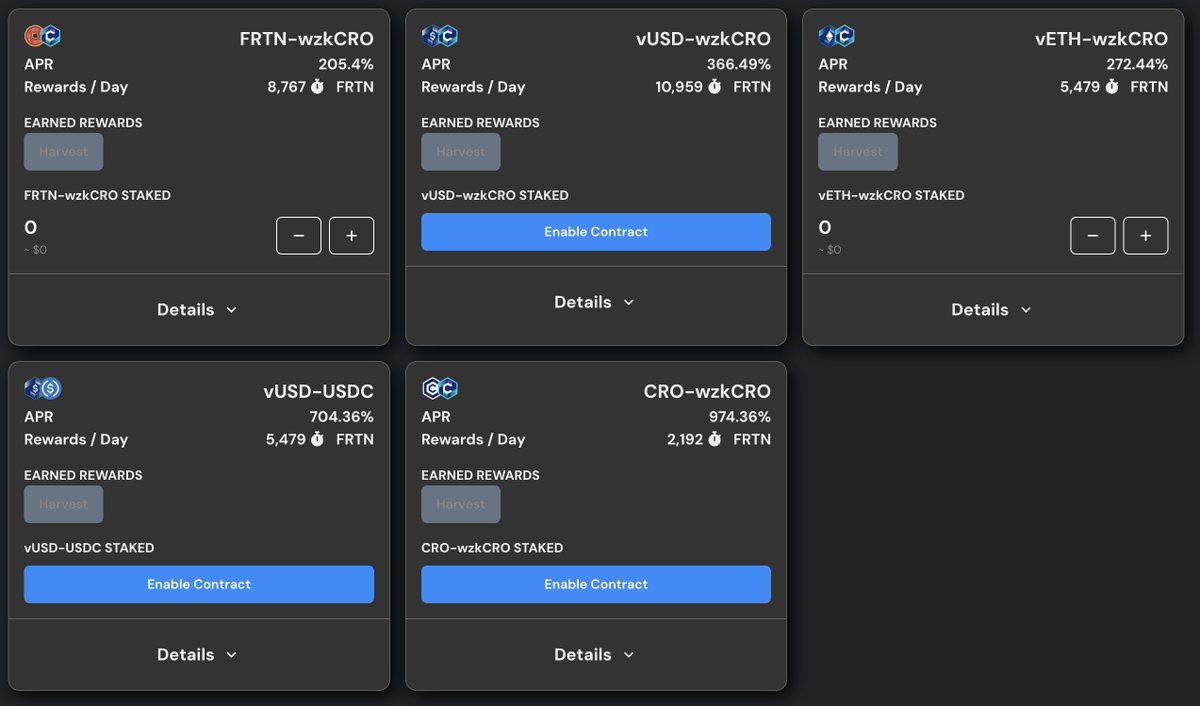Enable Contract for vUSD-USDC
This screenshot has height=706, width=1200.
coord(199,584)
